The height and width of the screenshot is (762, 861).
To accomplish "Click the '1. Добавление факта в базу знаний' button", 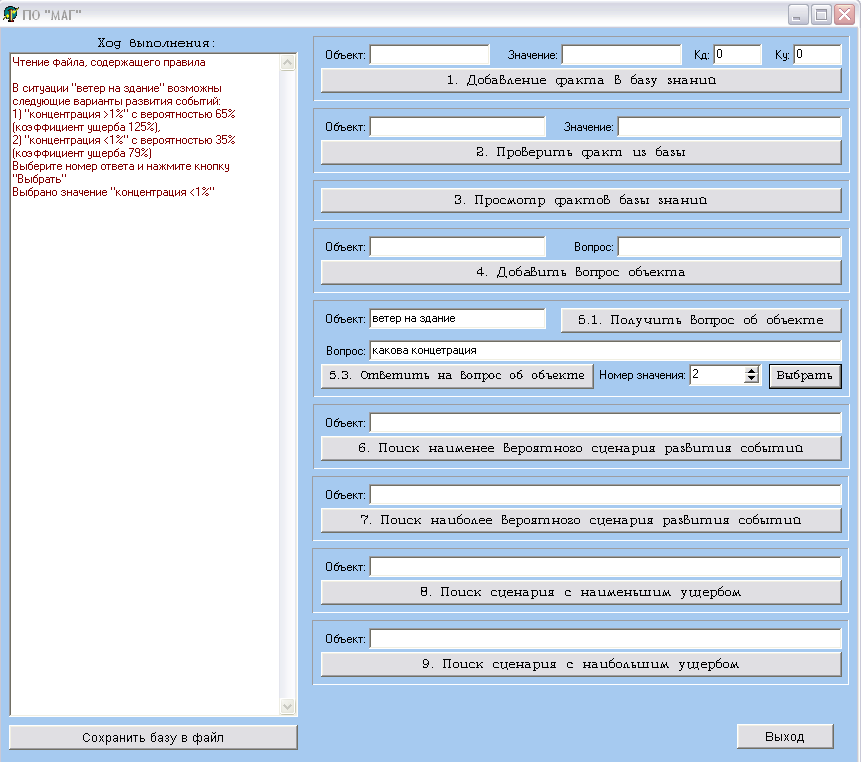I will tap(581, 80).
